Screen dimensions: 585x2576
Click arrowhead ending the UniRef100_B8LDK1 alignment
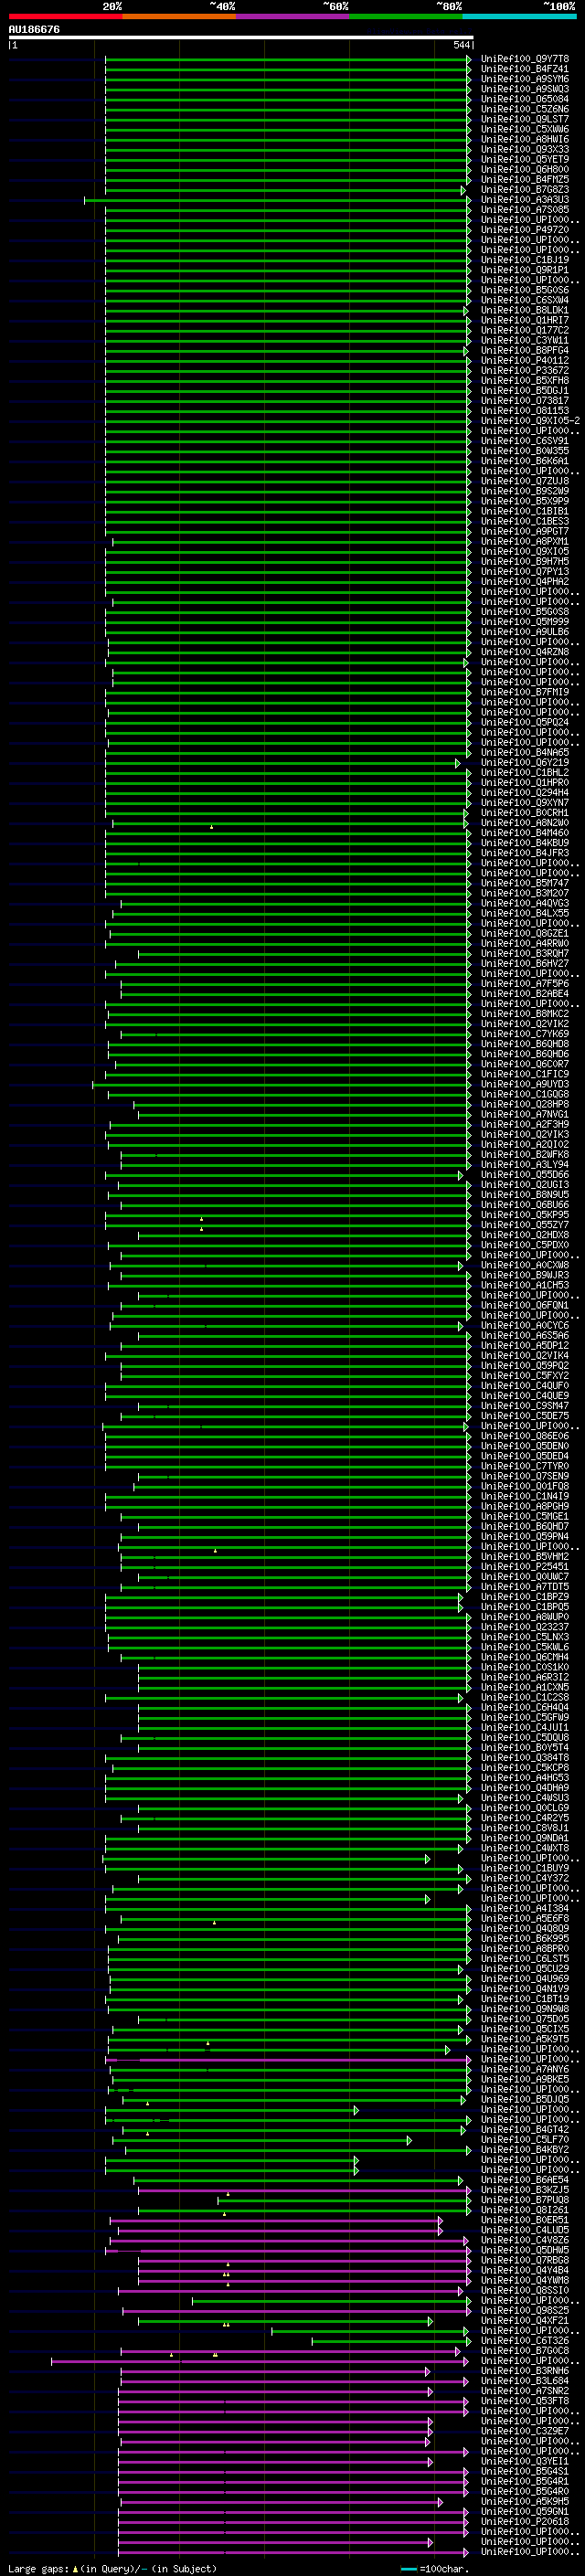click(x=466, y=311)
